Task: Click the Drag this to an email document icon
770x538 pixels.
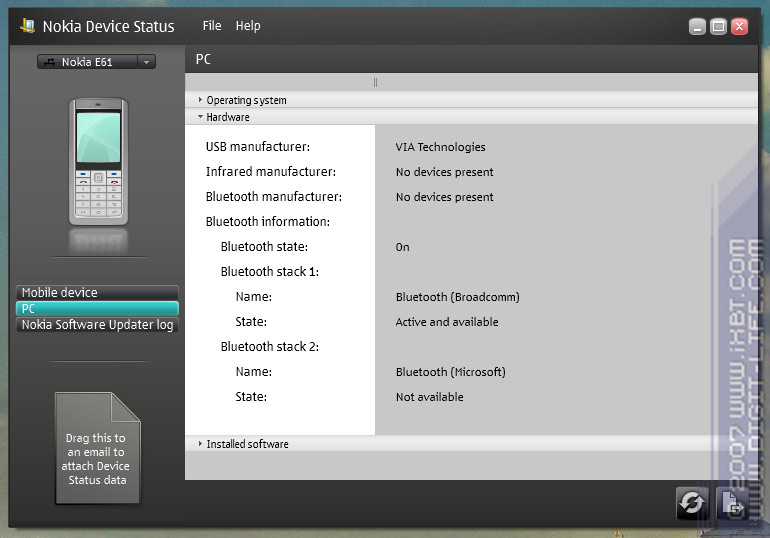Action: click(x=97, y=448)
